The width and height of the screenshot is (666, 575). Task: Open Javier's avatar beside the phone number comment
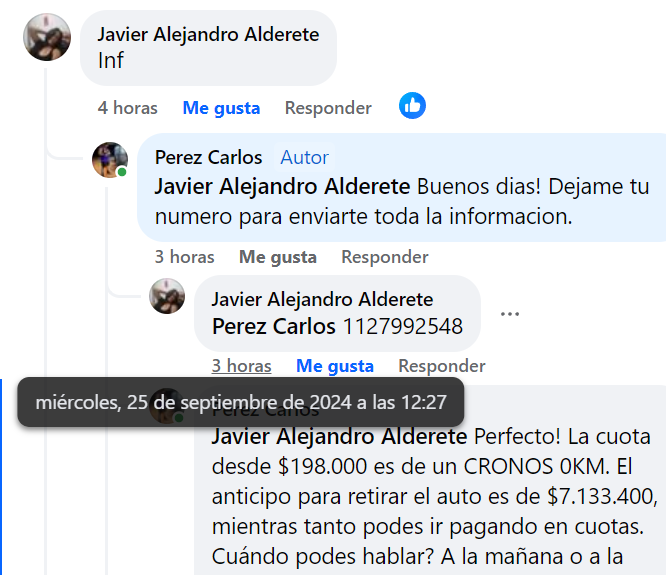coord(167,296)
